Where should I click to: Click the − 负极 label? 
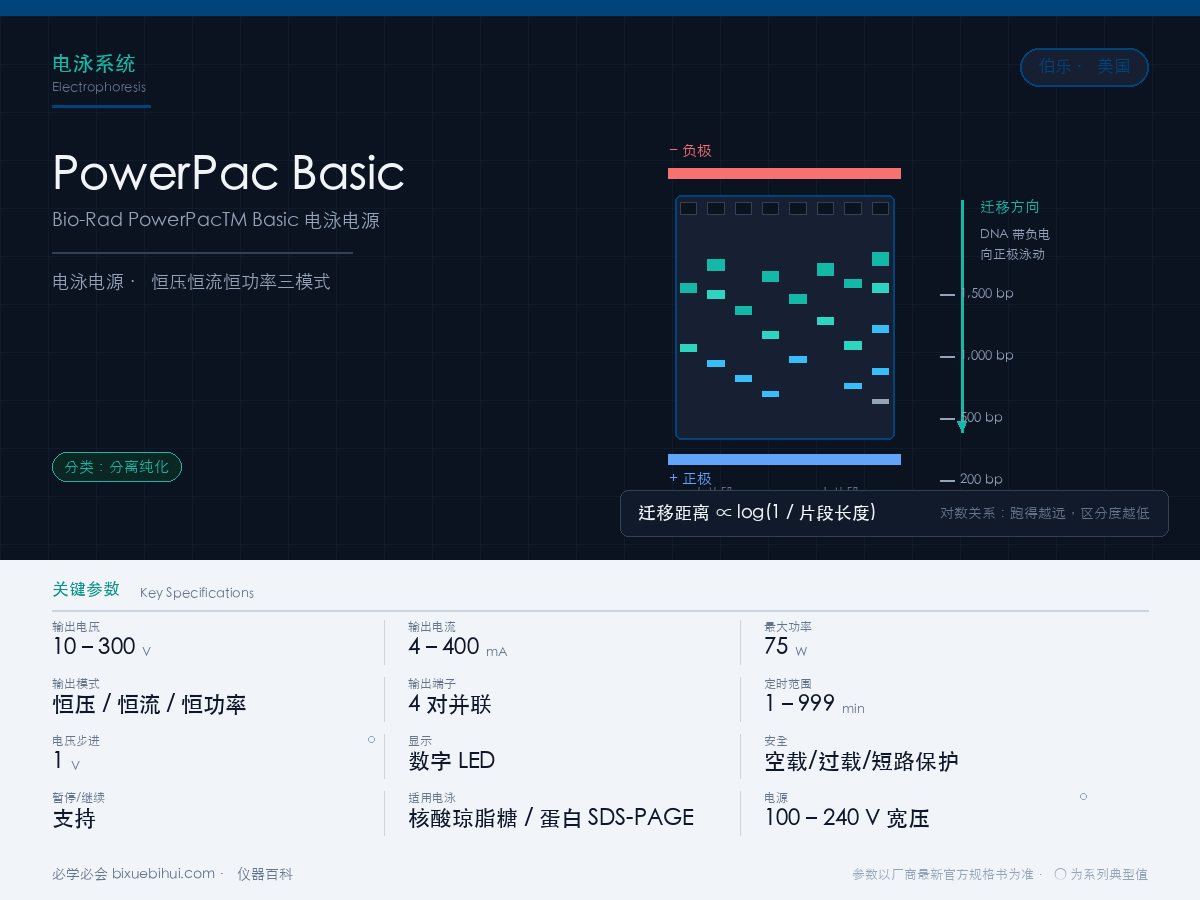pos(690,151)
